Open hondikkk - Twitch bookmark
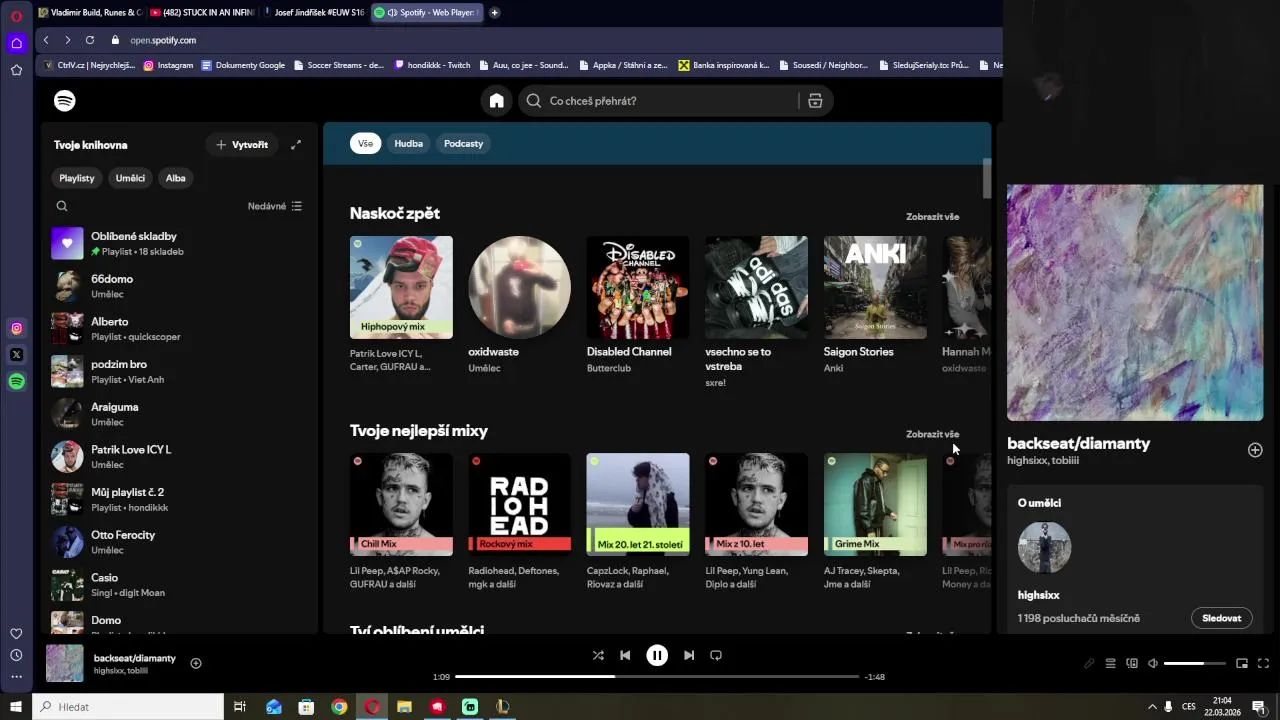Image resolution: width=1280 pixels, height=720 pixels. [x=432, y=65]
